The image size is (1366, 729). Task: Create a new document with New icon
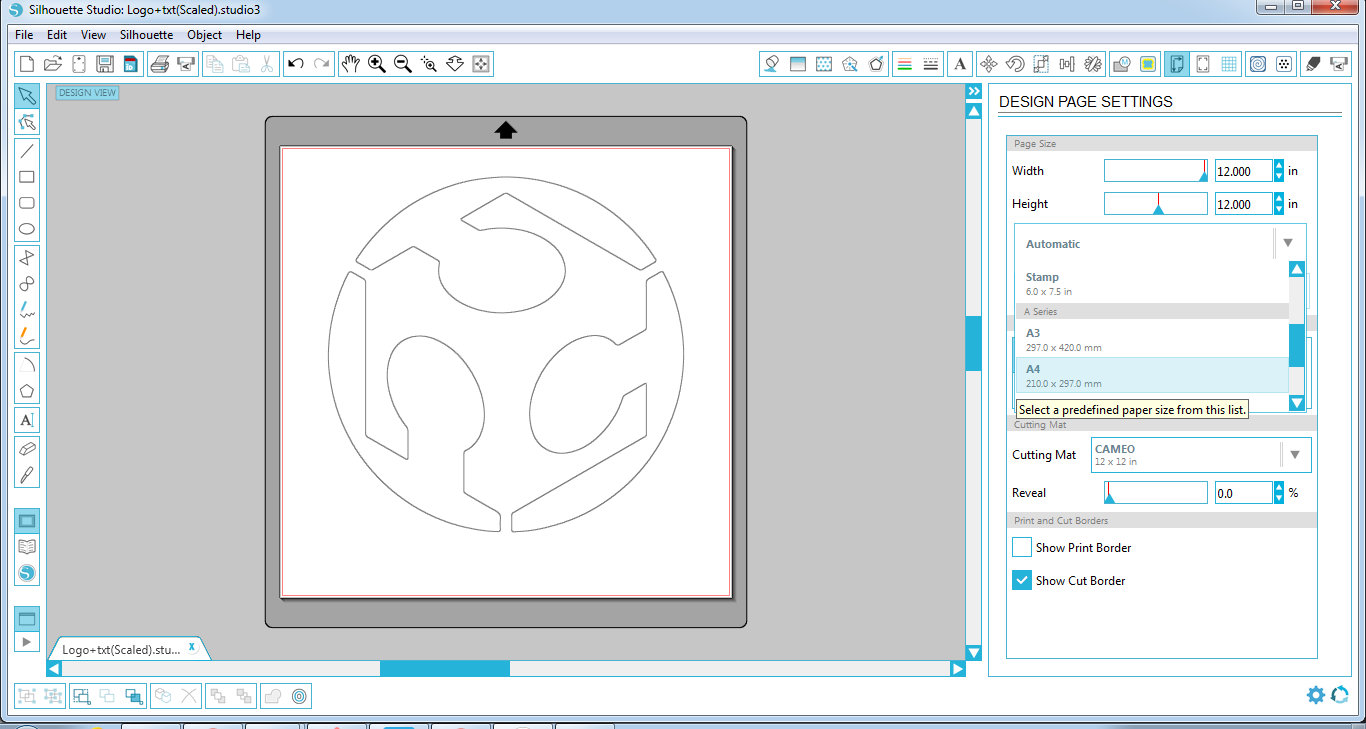[x=27, y=64]
